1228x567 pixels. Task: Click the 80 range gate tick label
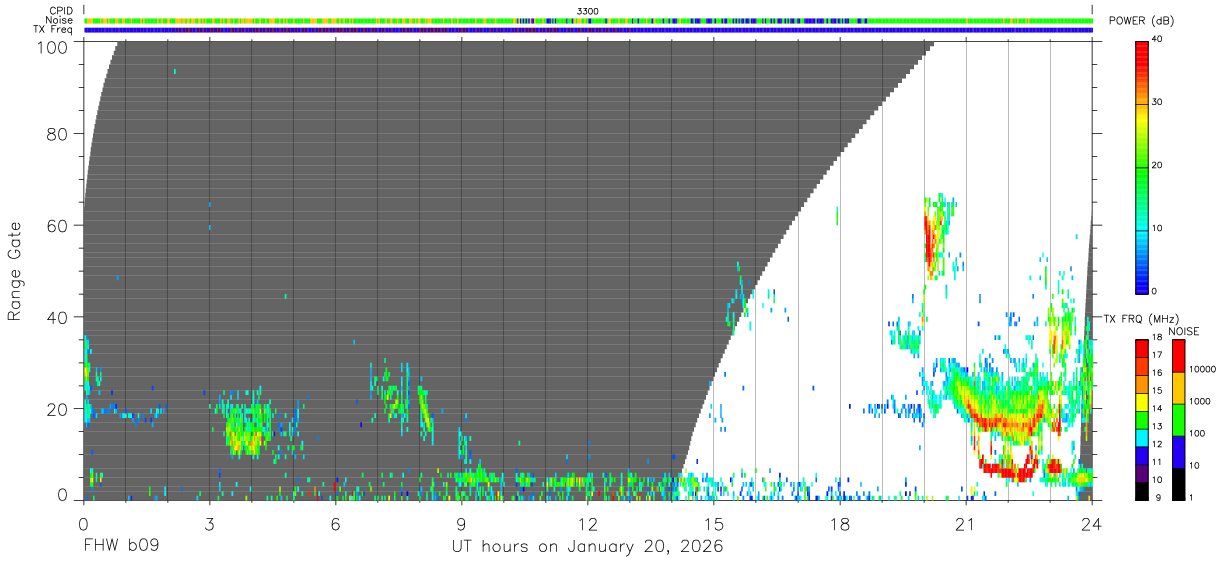[57, 133]
